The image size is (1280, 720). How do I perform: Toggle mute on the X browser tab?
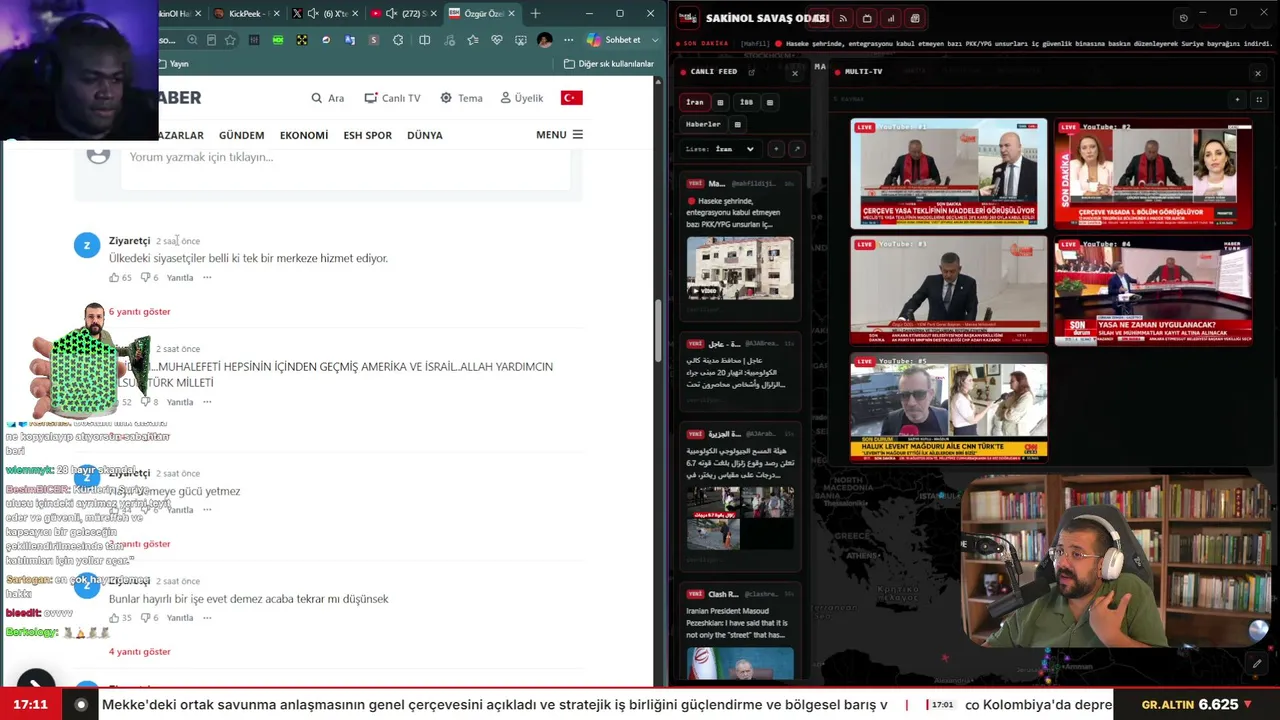[313, 14]
